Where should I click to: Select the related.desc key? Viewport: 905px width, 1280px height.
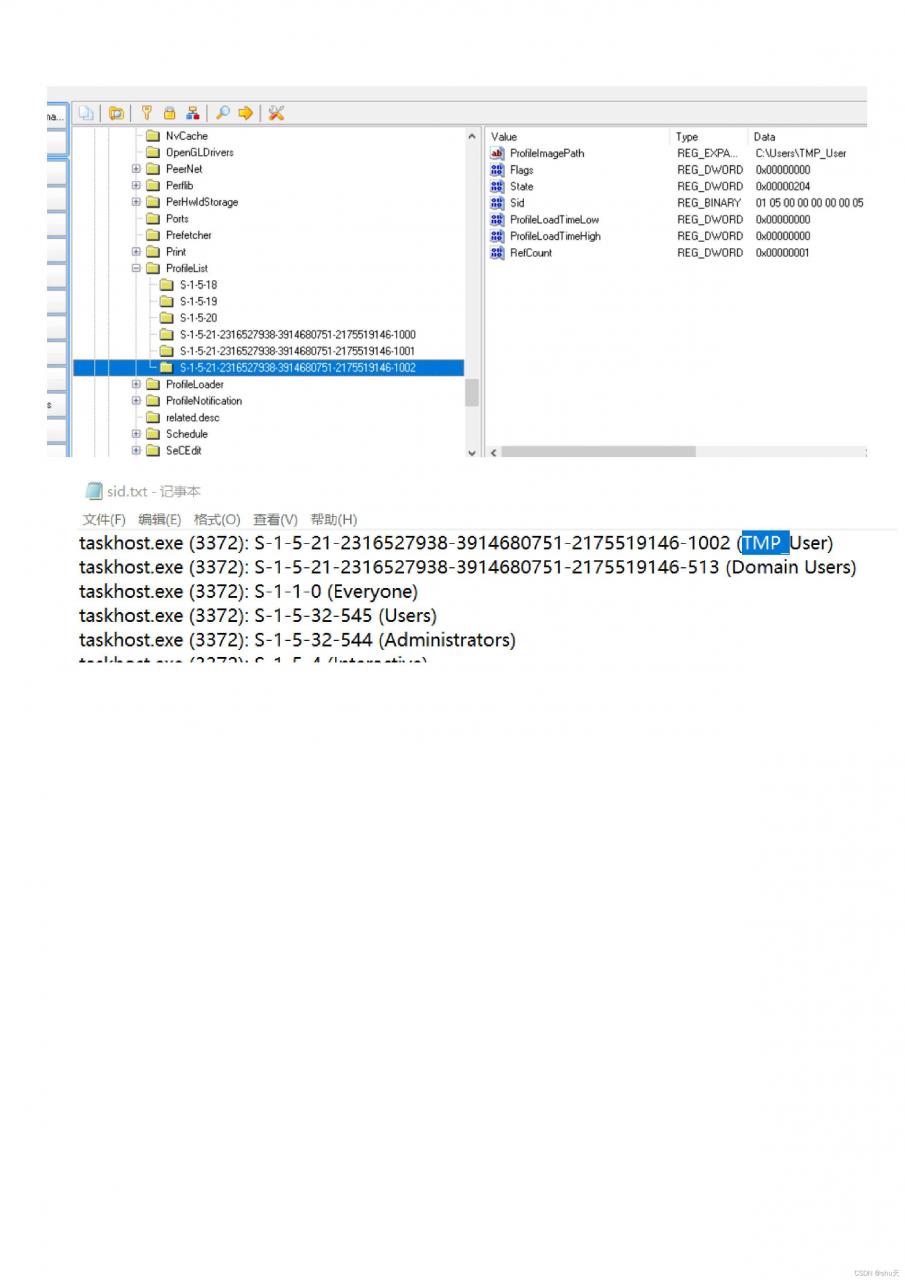192,417
